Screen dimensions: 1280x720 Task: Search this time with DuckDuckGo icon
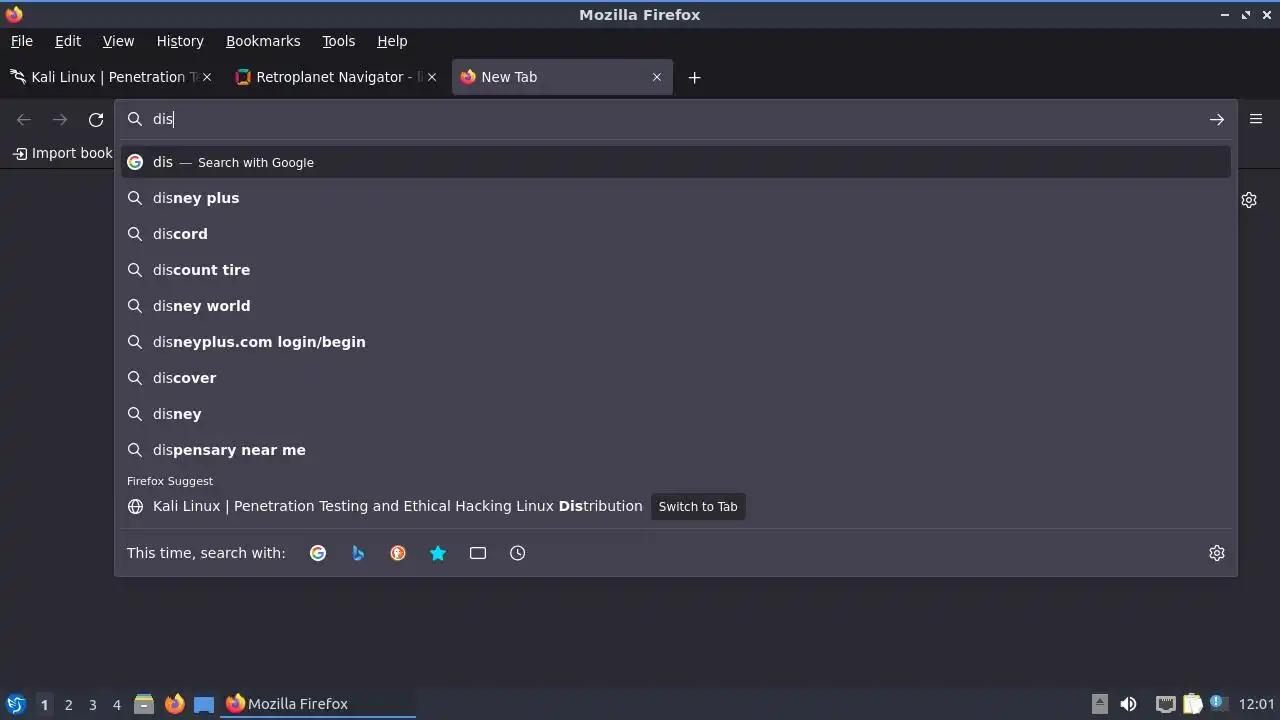[398, 553]
